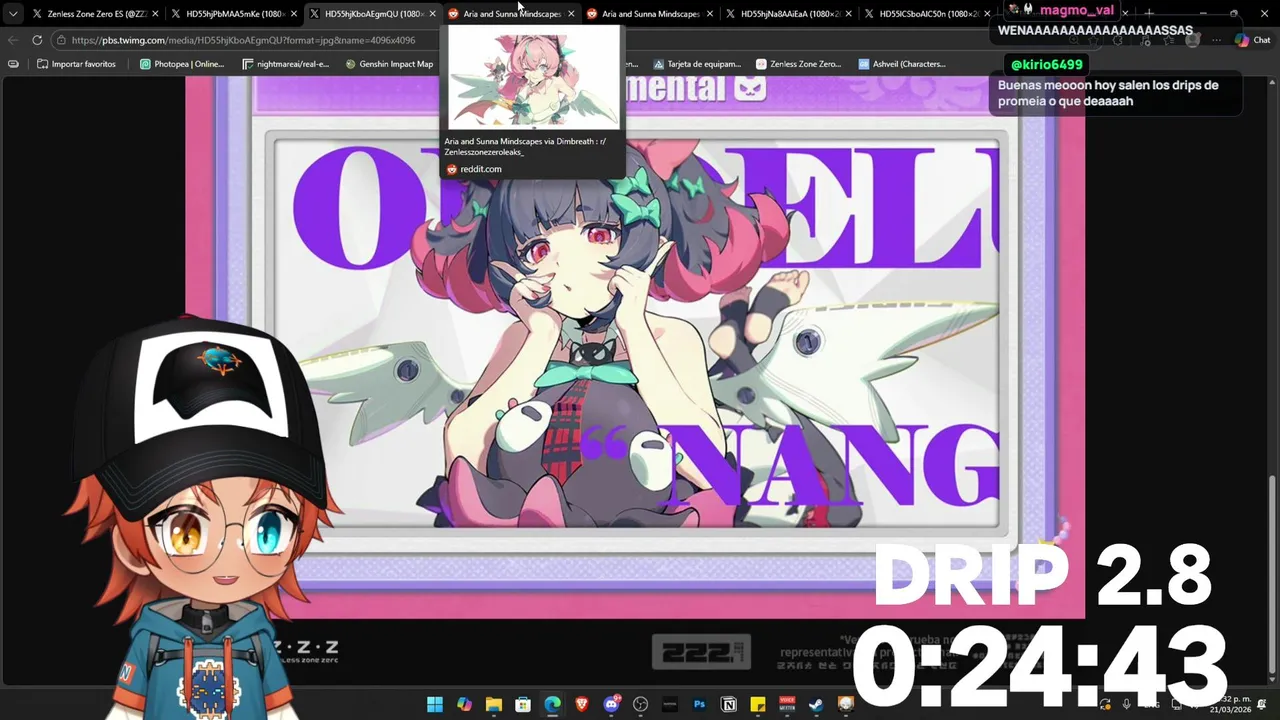Open the Photopea Online bookmark
This screenshot has width=1280, height=720.
182,64
